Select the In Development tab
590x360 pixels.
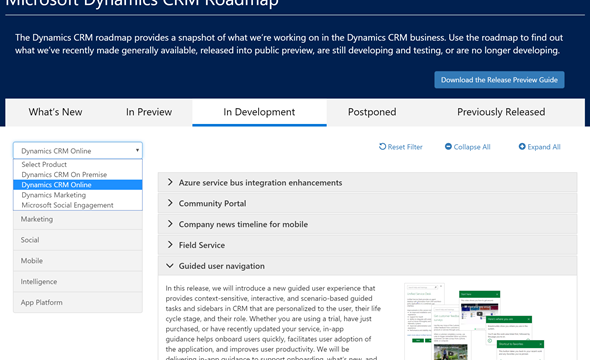(x=259, y=112)
